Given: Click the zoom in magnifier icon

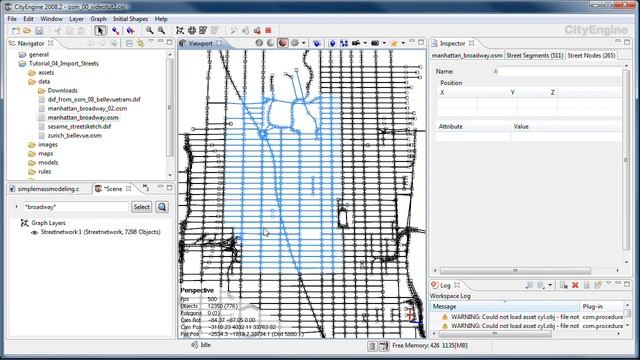Looking at the screenshot, I should (x=161, y=31).
